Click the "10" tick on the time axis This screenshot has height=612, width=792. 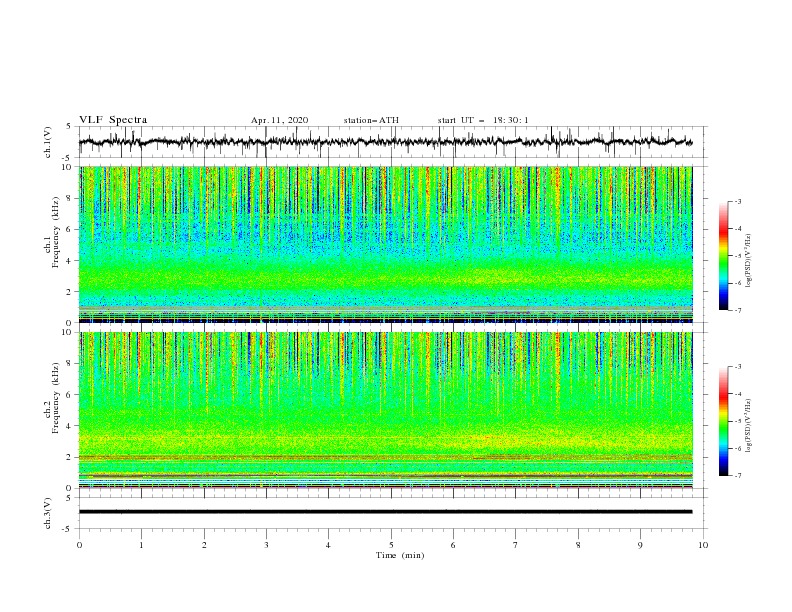tap(703, 545)
